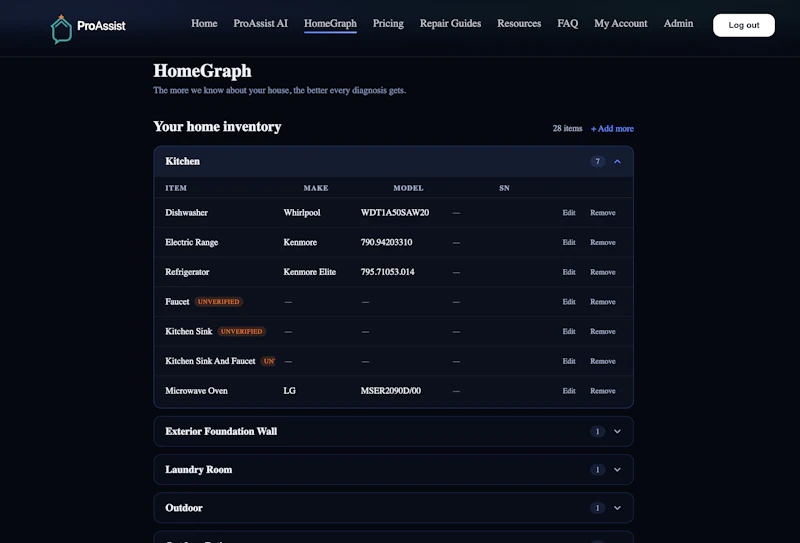This screenshot has height=543, width=800.
Task: Select model text WDT1A50SAW20
Action: point(395,213)
